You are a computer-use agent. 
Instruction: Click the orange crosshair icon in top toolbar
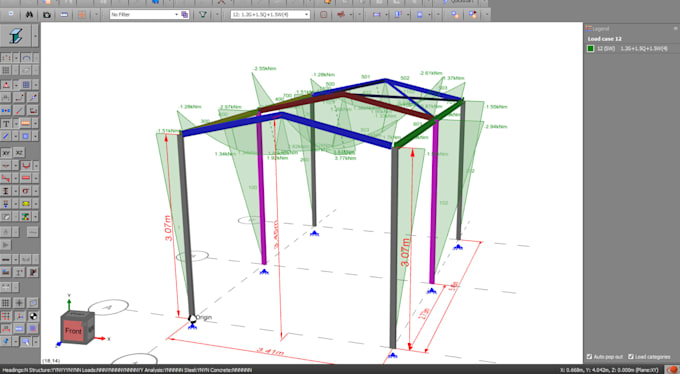(x=81, y=14)
